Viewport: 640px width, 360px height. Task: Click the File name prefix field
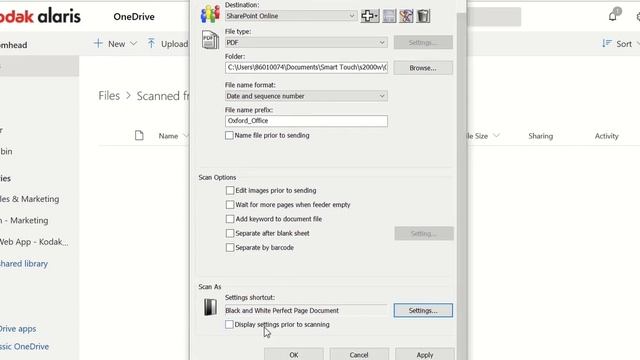[x=306, y=121]
